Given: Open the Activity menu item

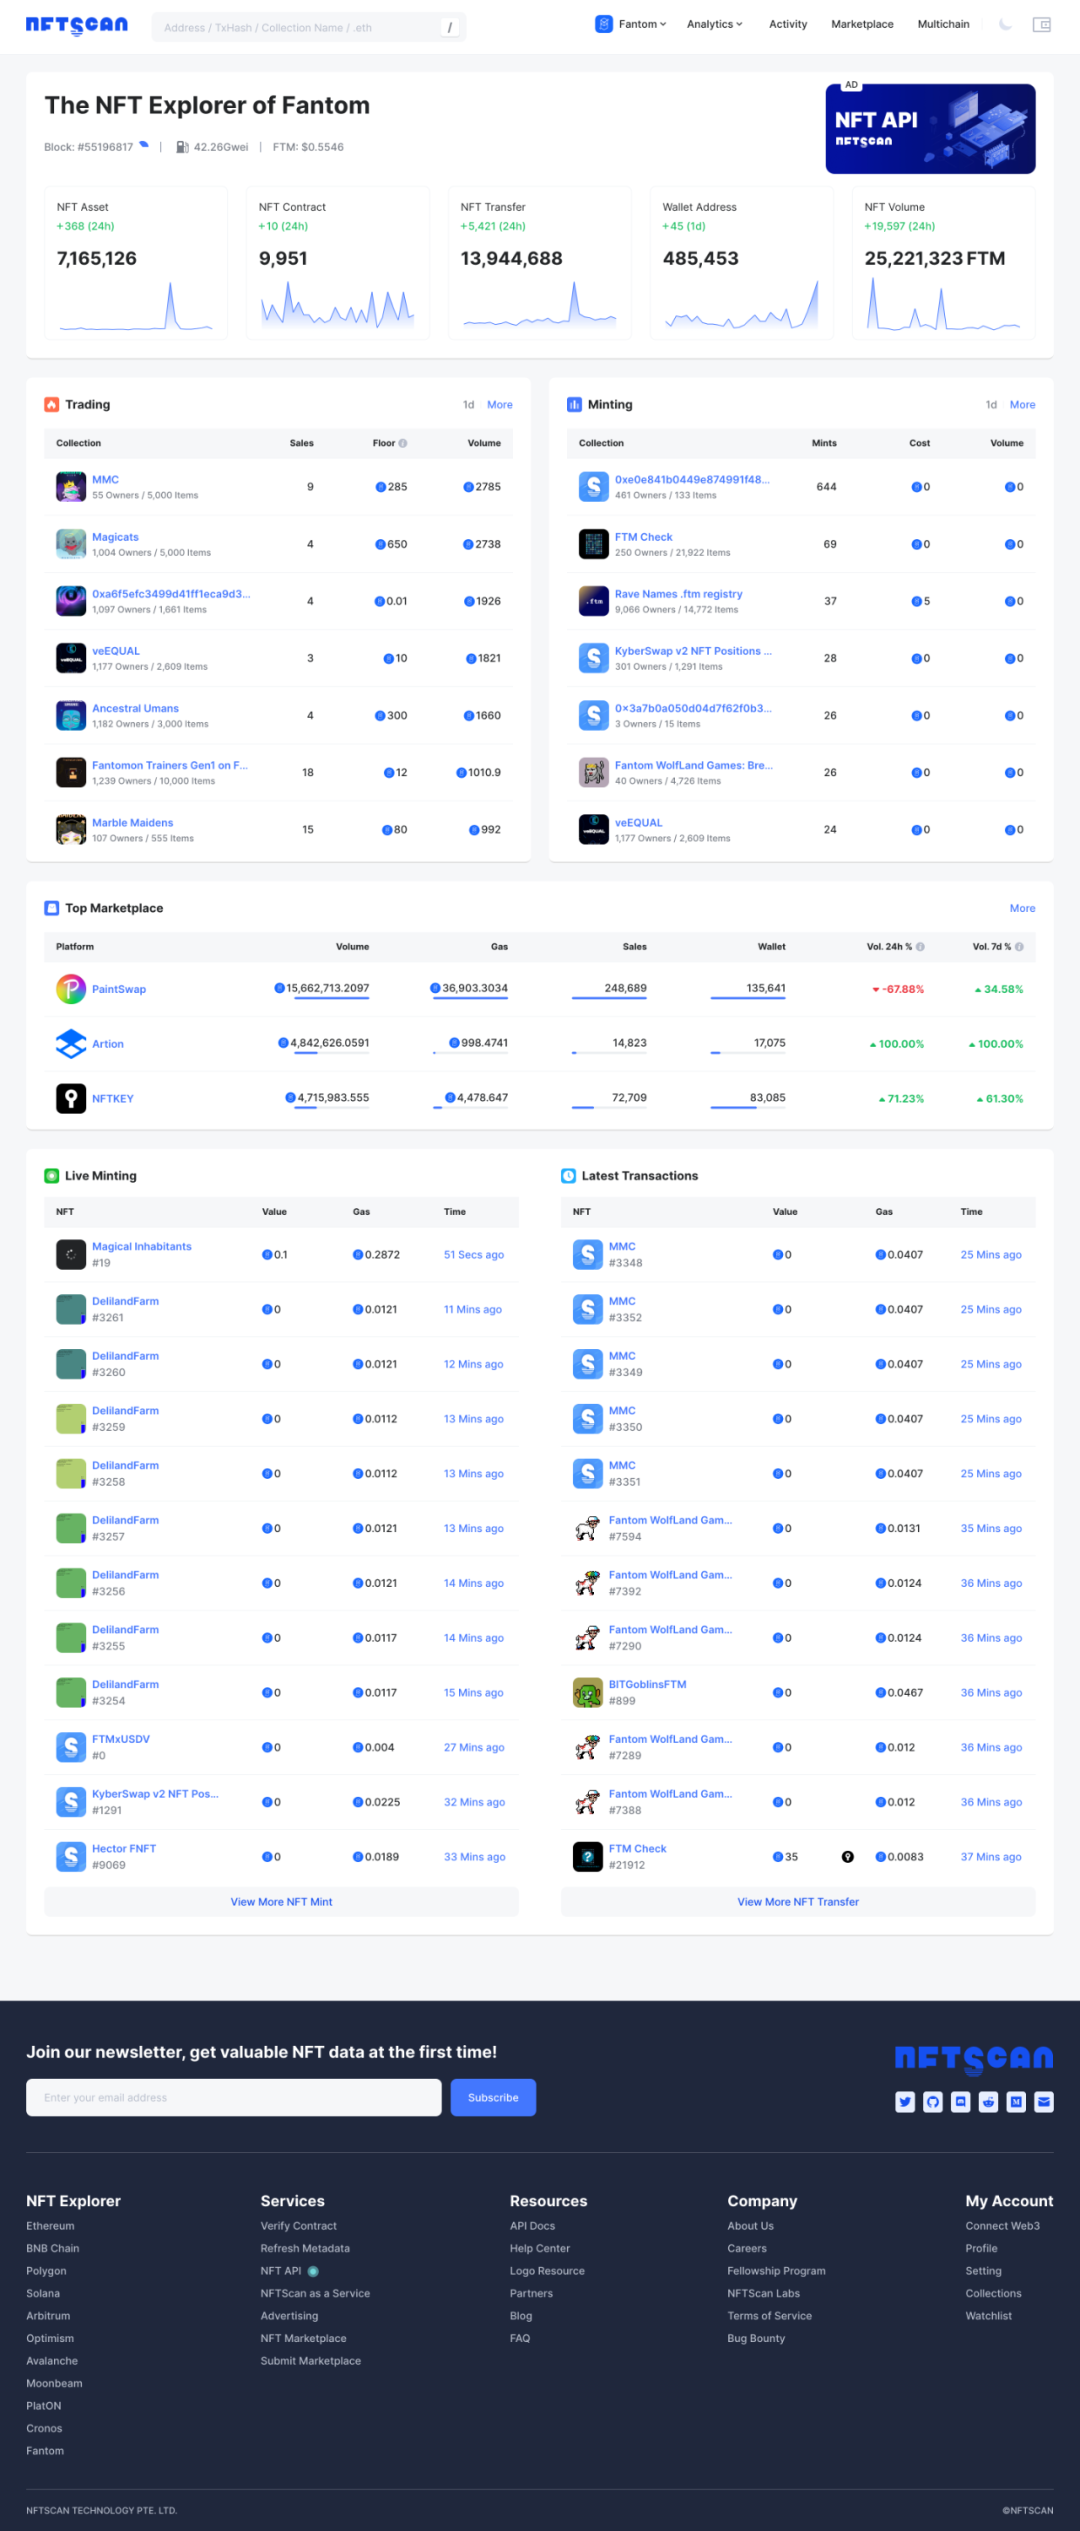Looking at the screenshot, I should coord(788,24).
